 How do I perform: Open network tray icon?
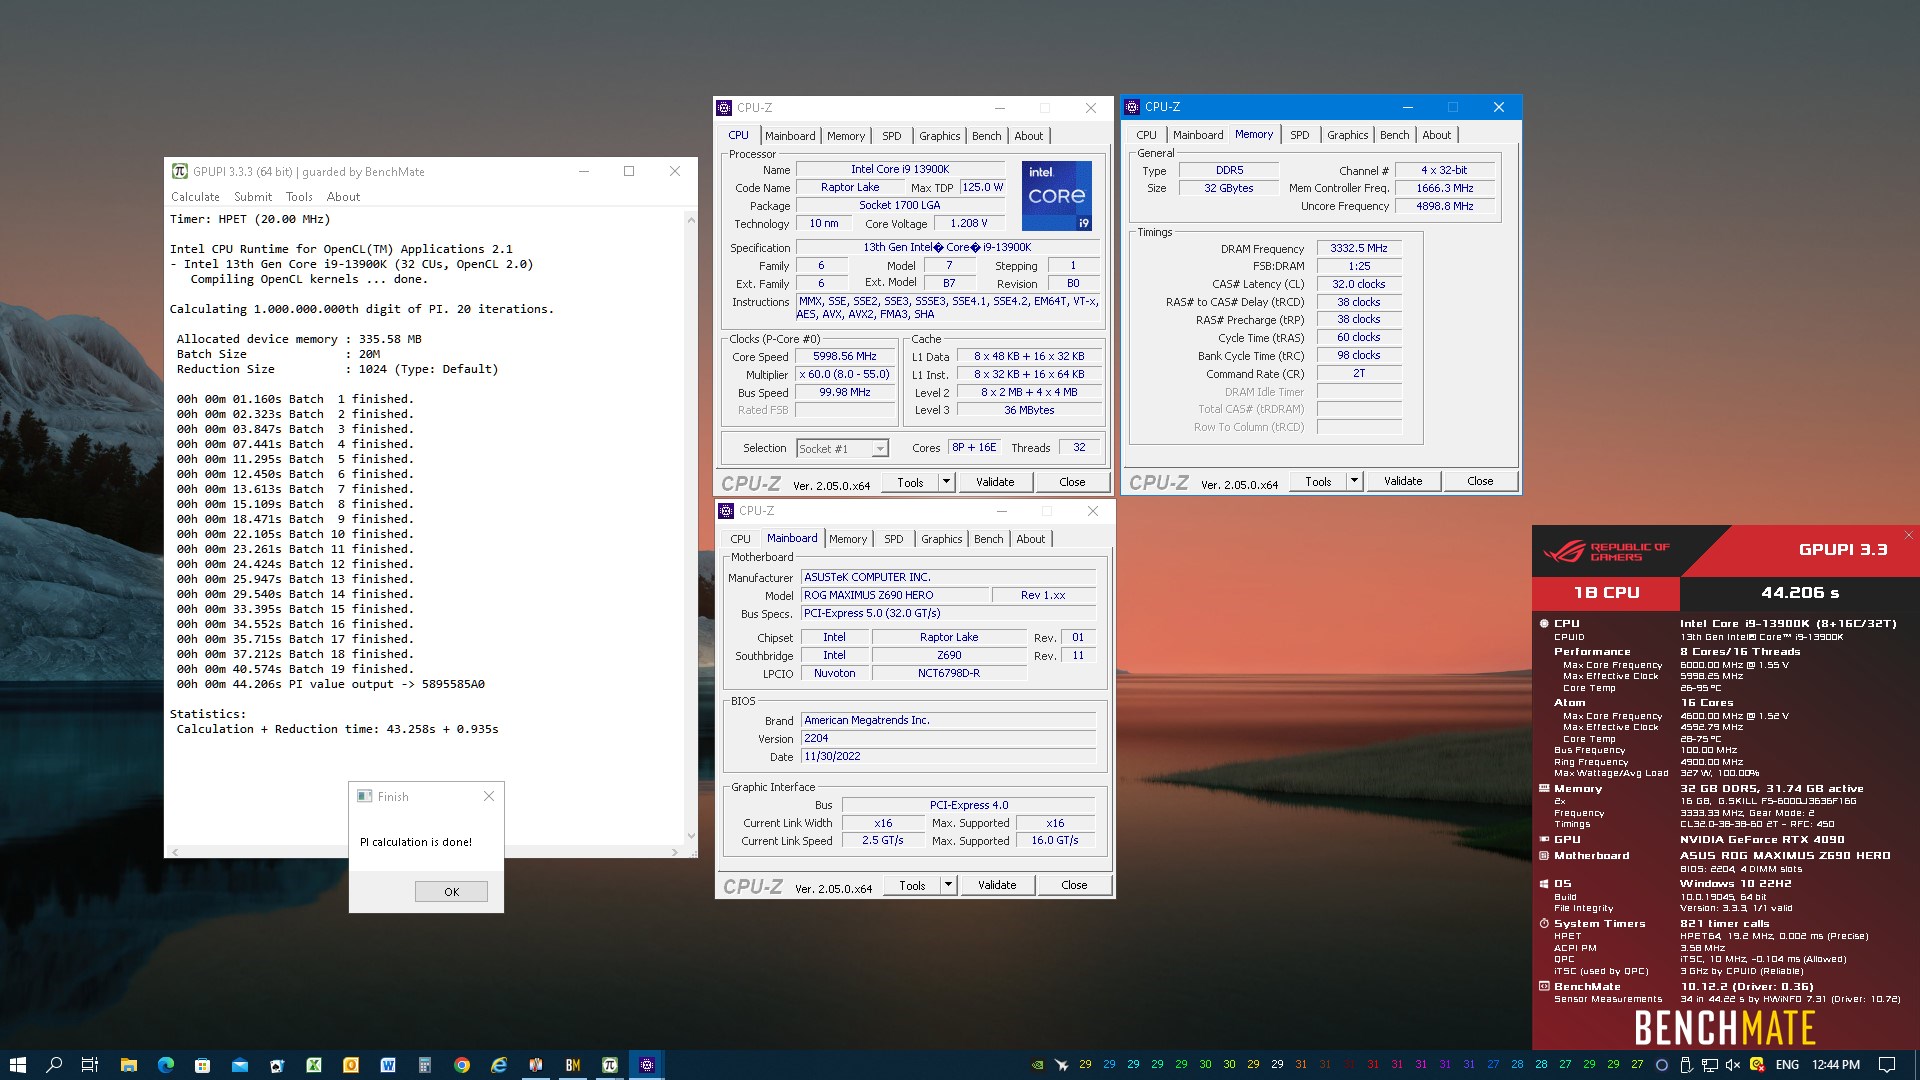(x=1709, y=1065)
